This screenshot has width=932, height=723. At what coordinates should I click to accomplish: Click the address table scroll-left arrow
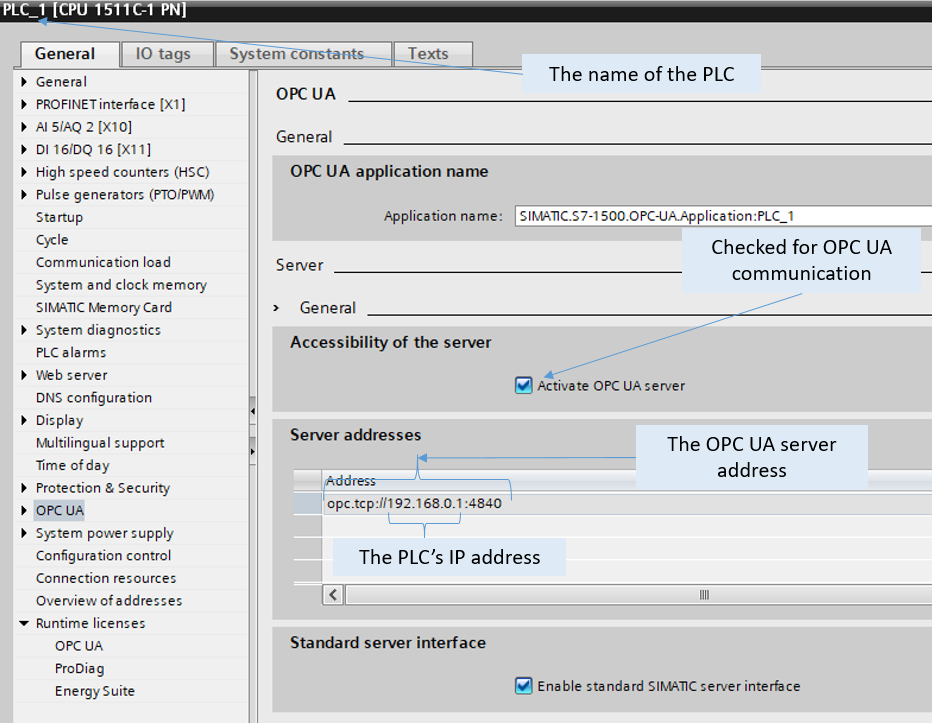(333, 594)
